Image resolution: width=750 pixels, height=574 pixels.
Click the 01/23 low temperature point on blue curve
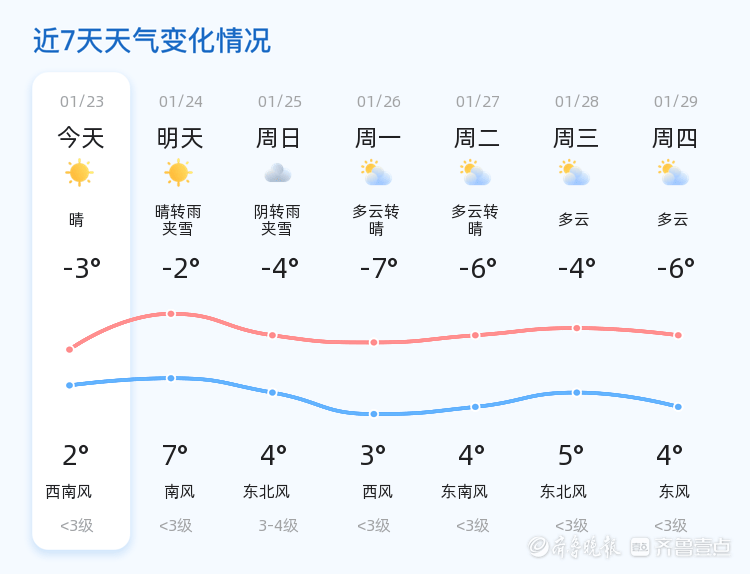(x=69, y=385)
